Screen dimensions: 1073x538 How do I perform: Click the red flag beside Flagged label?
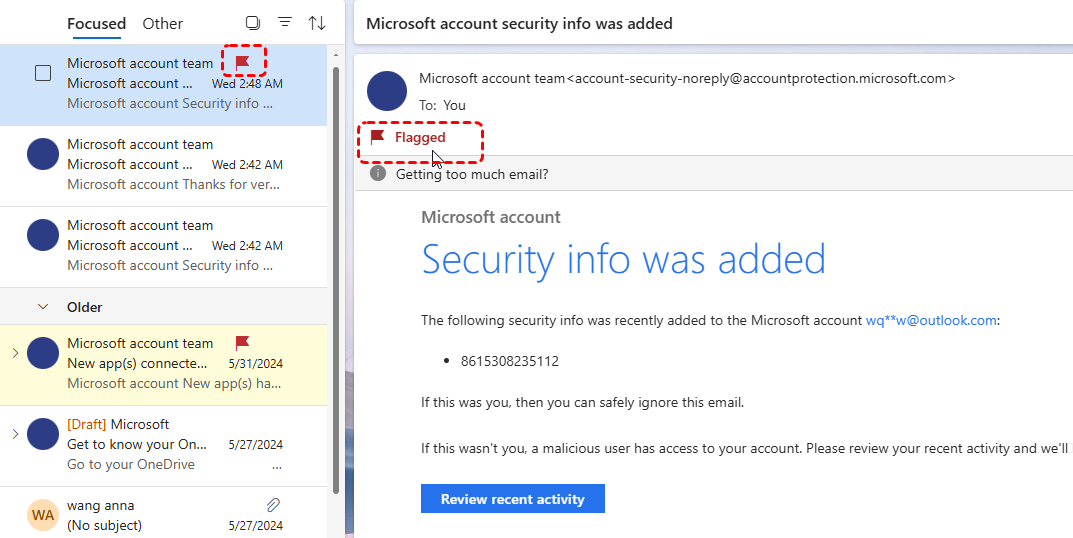click(x=378, y=137)
